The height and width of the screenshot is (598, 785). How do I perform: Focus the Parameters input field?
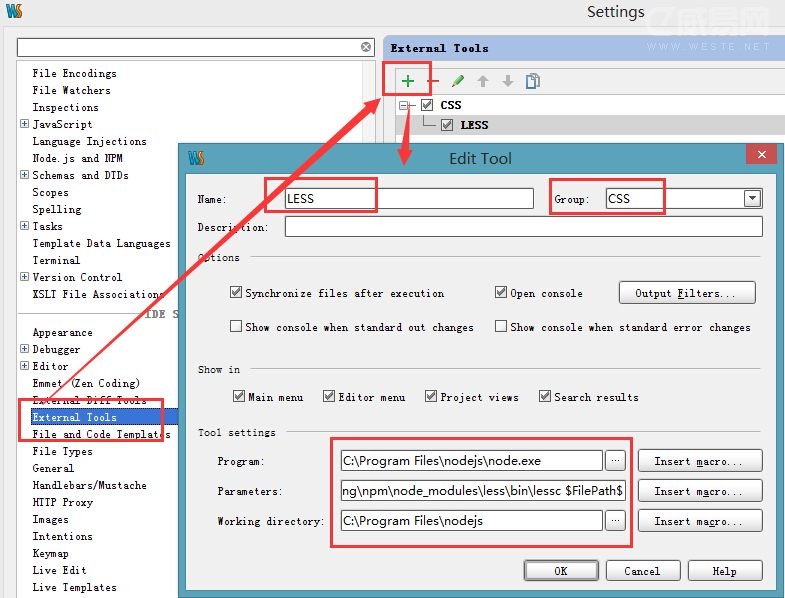tap(483, 490)
